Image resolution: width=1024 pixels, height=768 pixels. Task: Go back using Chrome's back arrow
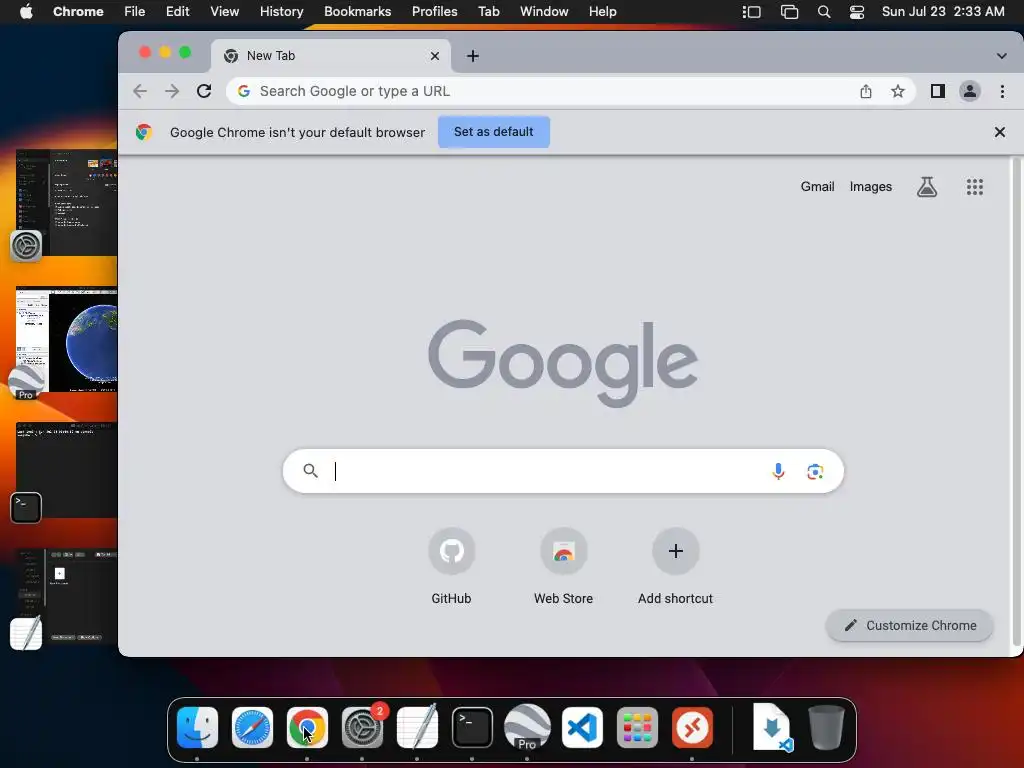(140, 91)
